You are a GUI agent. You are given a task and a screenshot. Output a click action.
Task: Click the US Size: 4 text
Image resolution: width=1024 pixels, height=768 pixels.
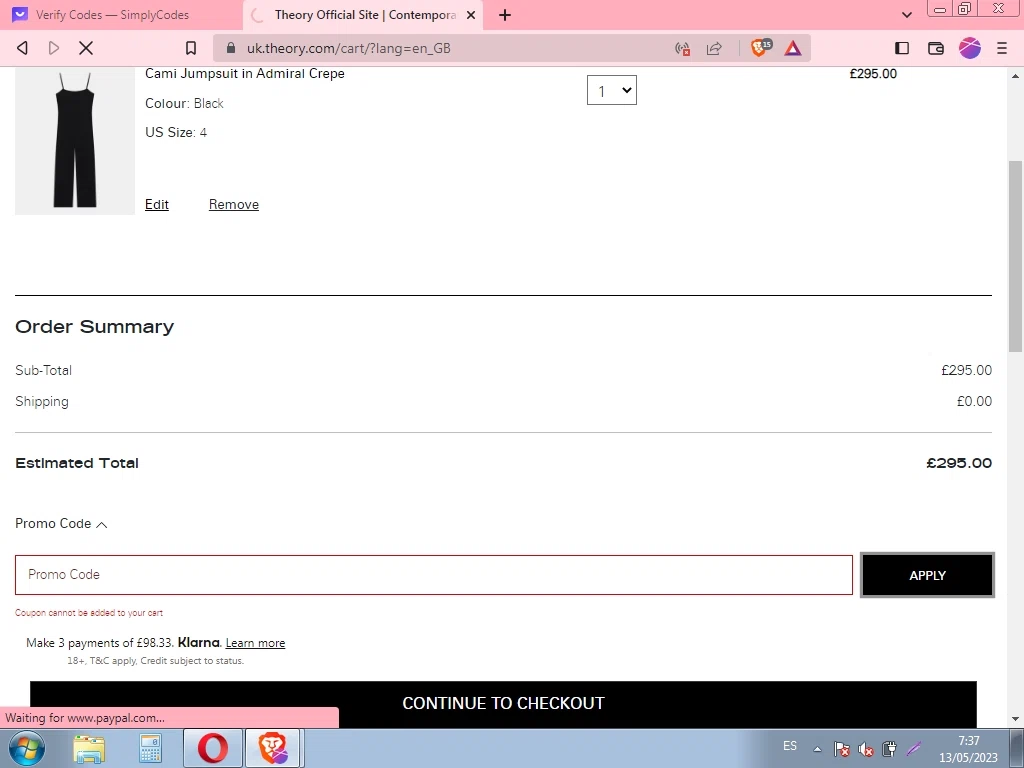pyautogui.click(x=176, y=133)
